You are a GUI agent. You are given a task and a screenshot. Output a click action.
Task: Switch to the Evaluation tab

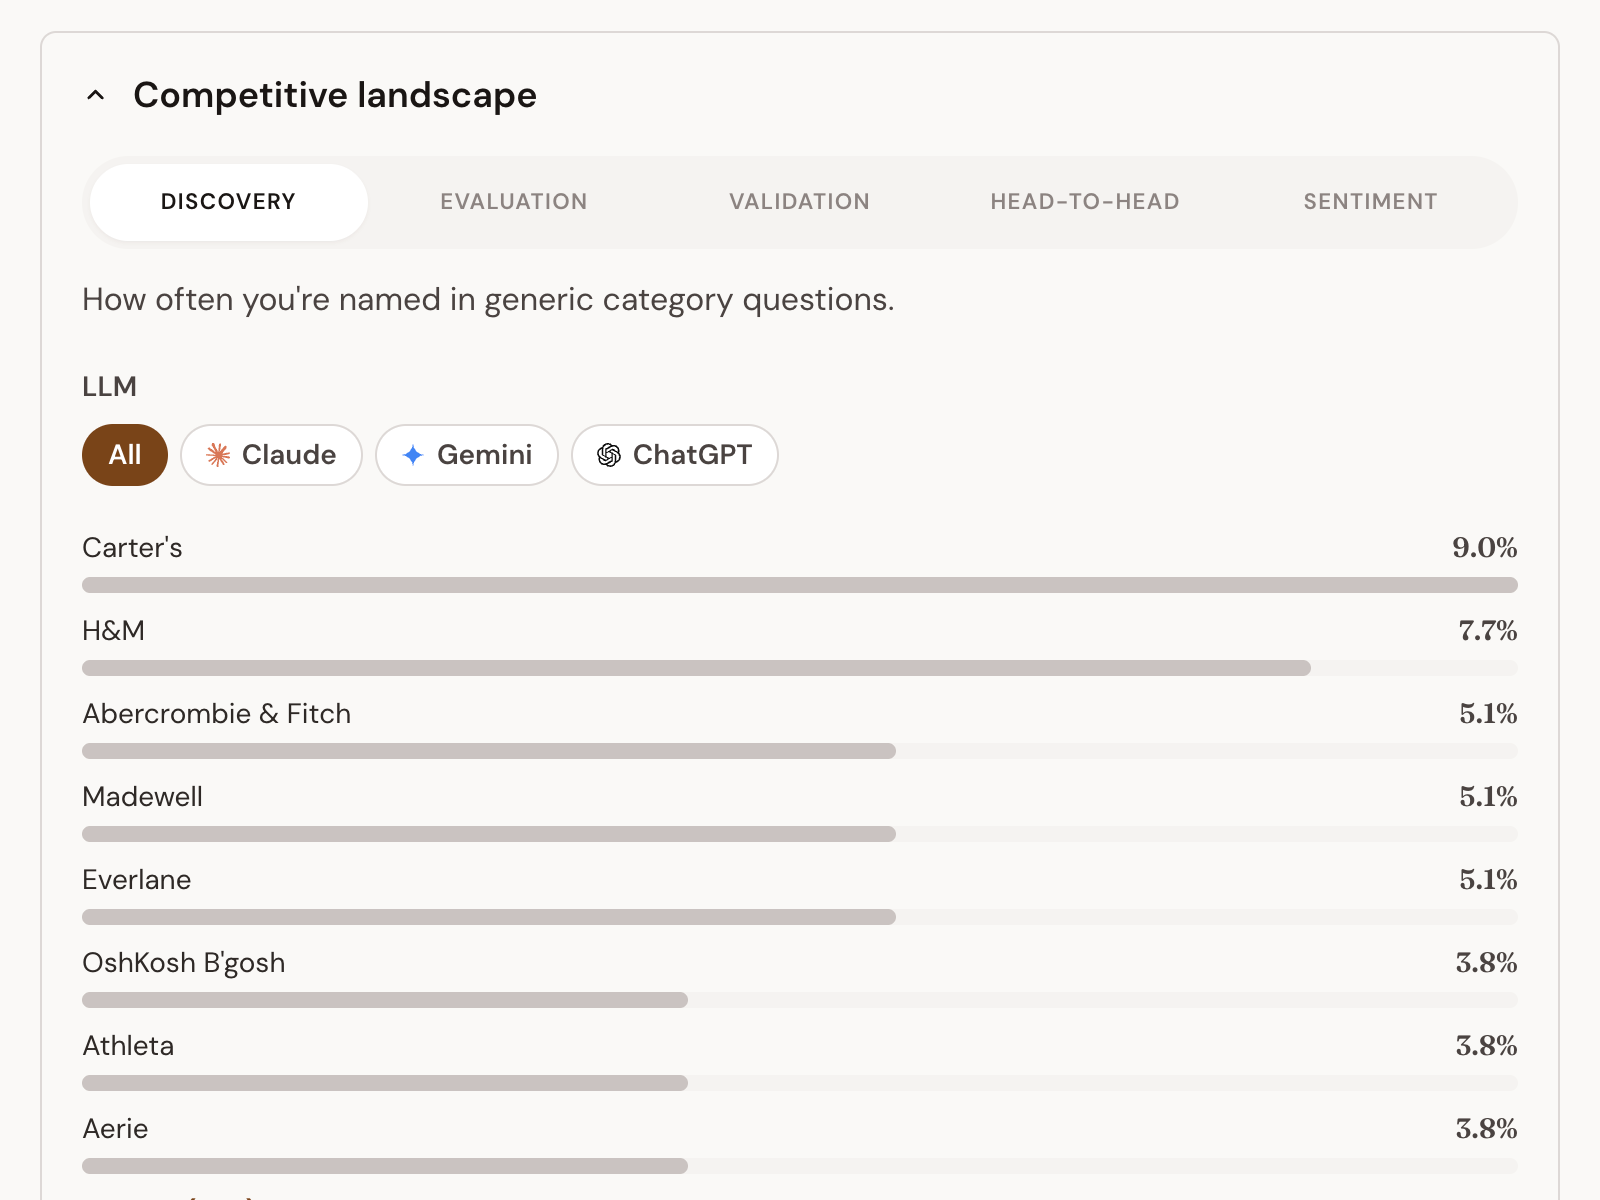[514, 202]
